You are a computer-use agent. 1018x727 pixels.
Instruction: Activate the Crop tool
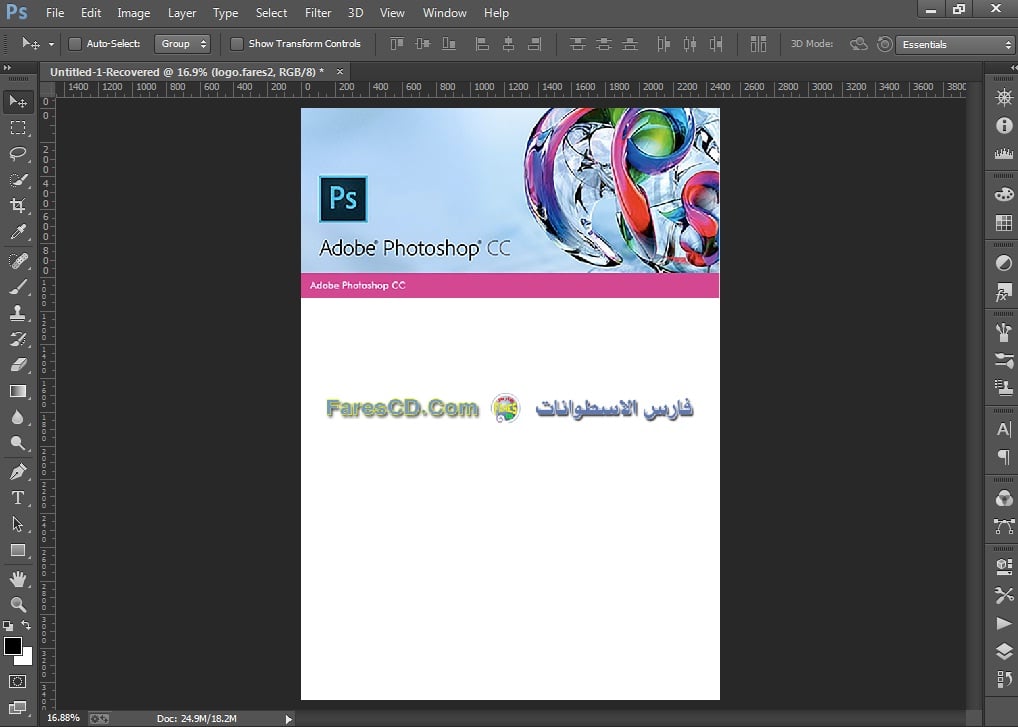coord(18,206)
